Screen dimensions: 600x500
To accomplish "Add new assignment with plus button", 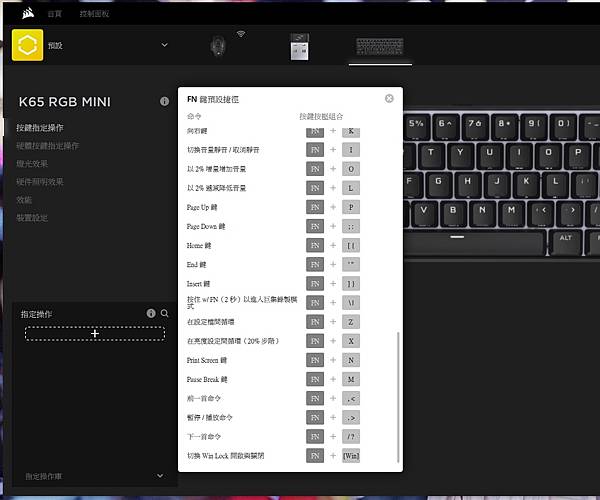I will point(95,334).
